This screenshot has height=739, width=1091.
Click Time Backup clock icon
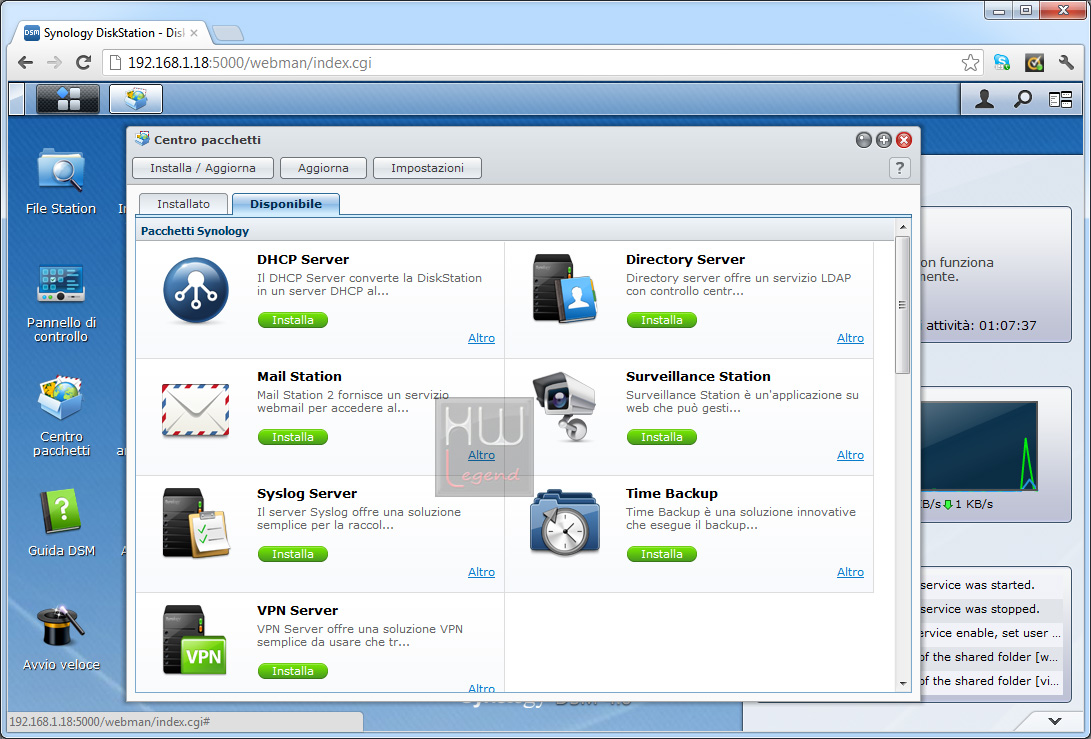point(564,523)
